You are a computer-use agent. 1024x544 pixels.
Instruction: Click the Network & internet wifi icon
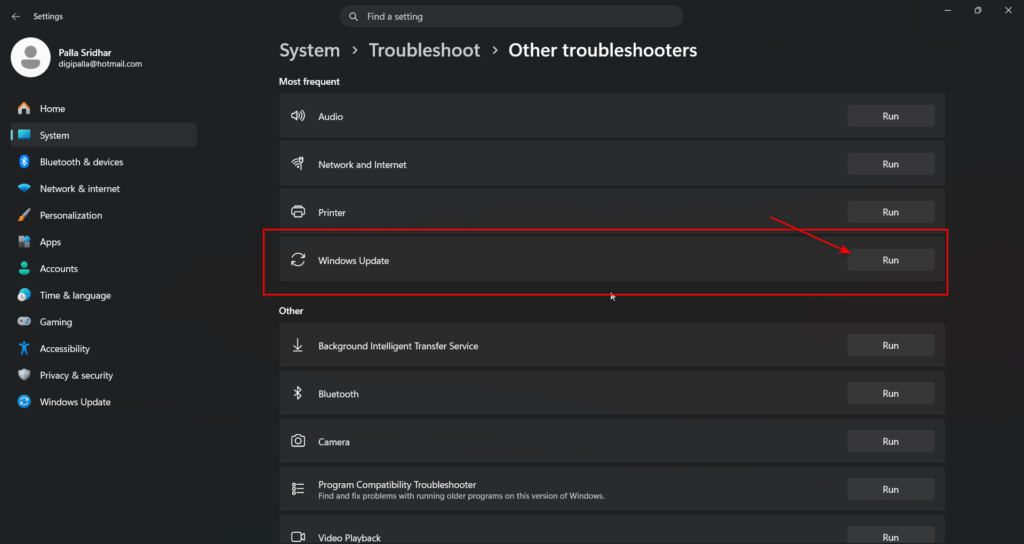(24, 189)
